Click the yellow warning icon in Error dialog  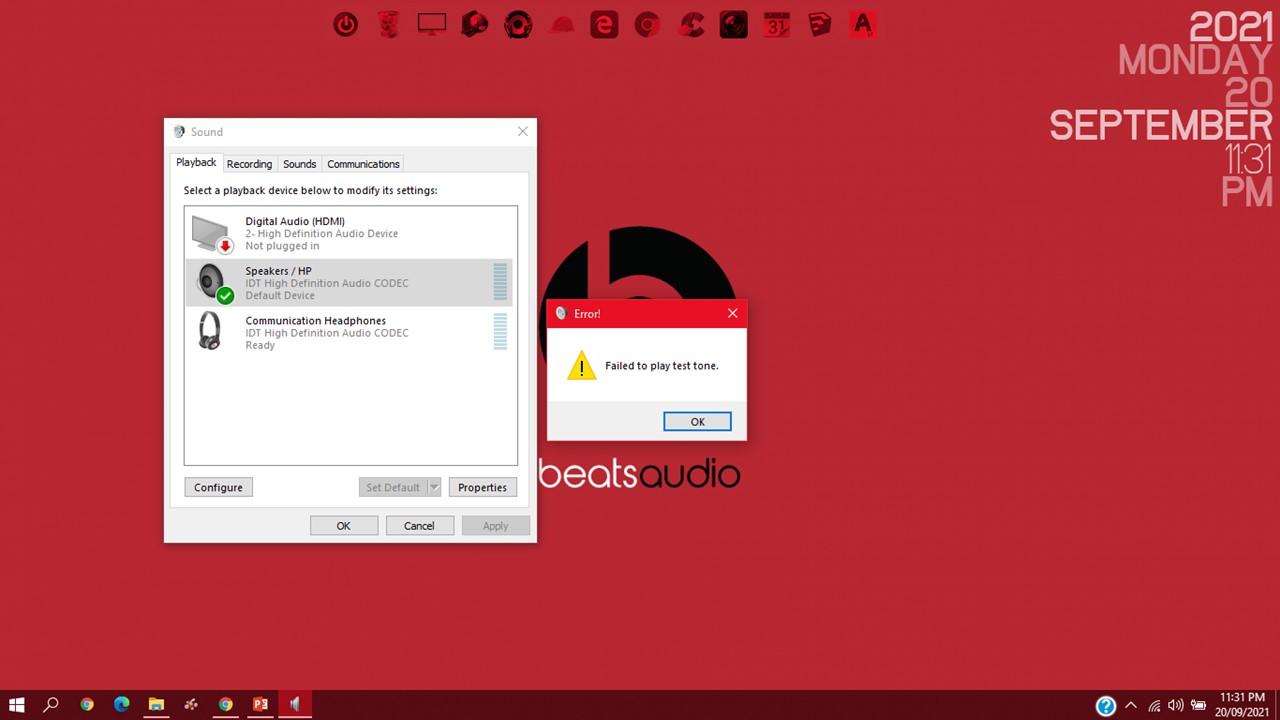point(581,366)
